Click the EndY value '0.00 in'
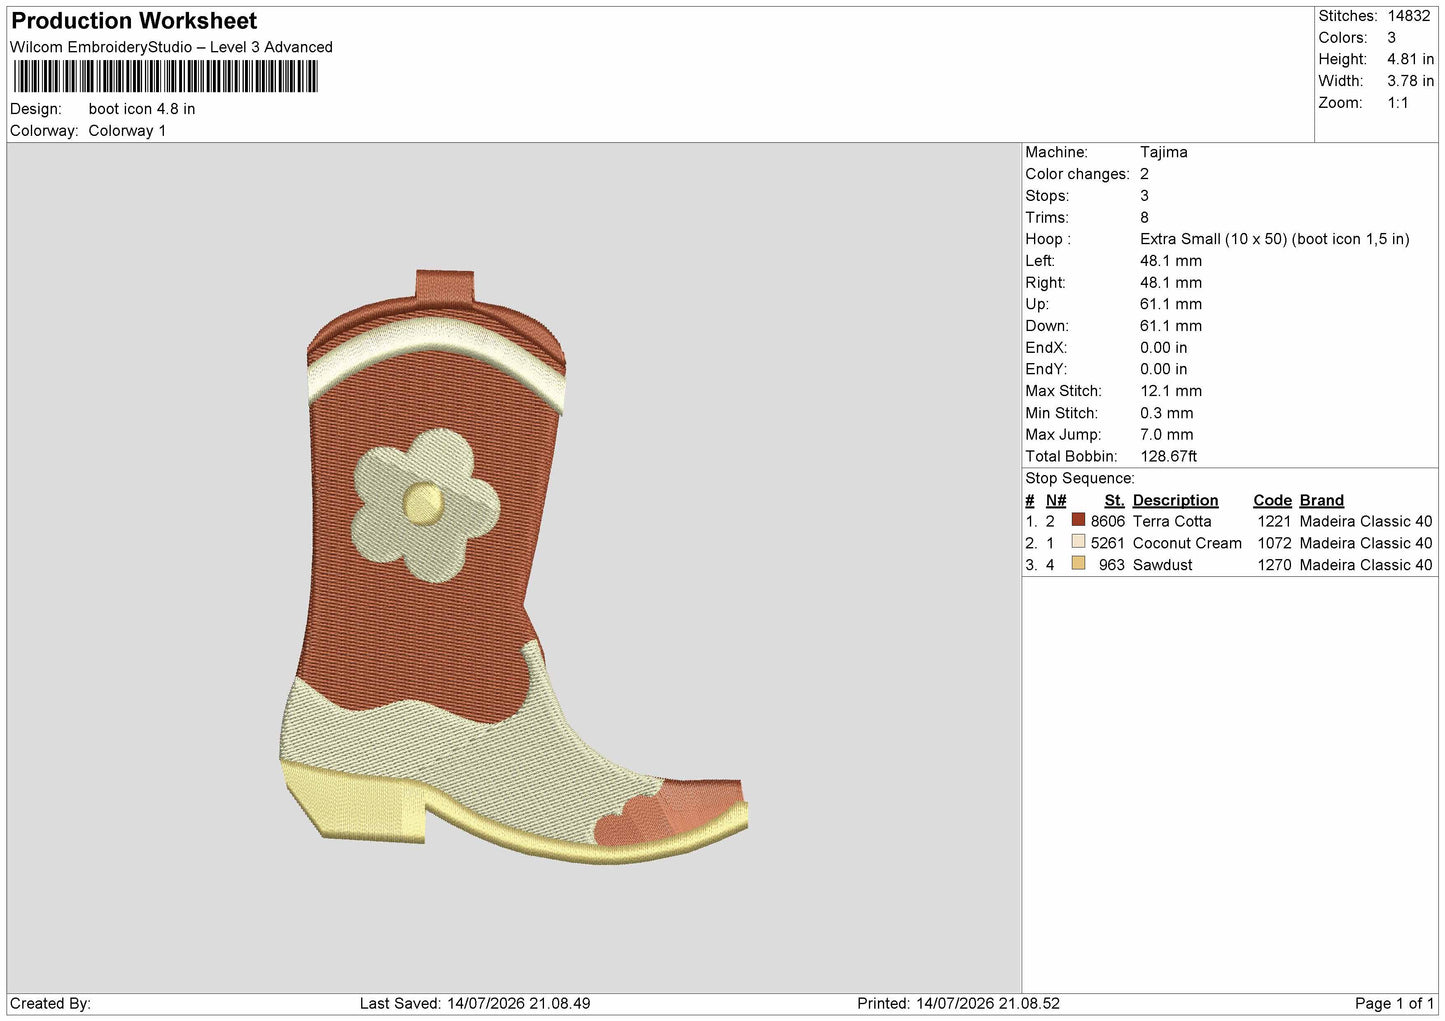The width and height of the screenshot is (1445, 1021). click(x=1164, y=369)
